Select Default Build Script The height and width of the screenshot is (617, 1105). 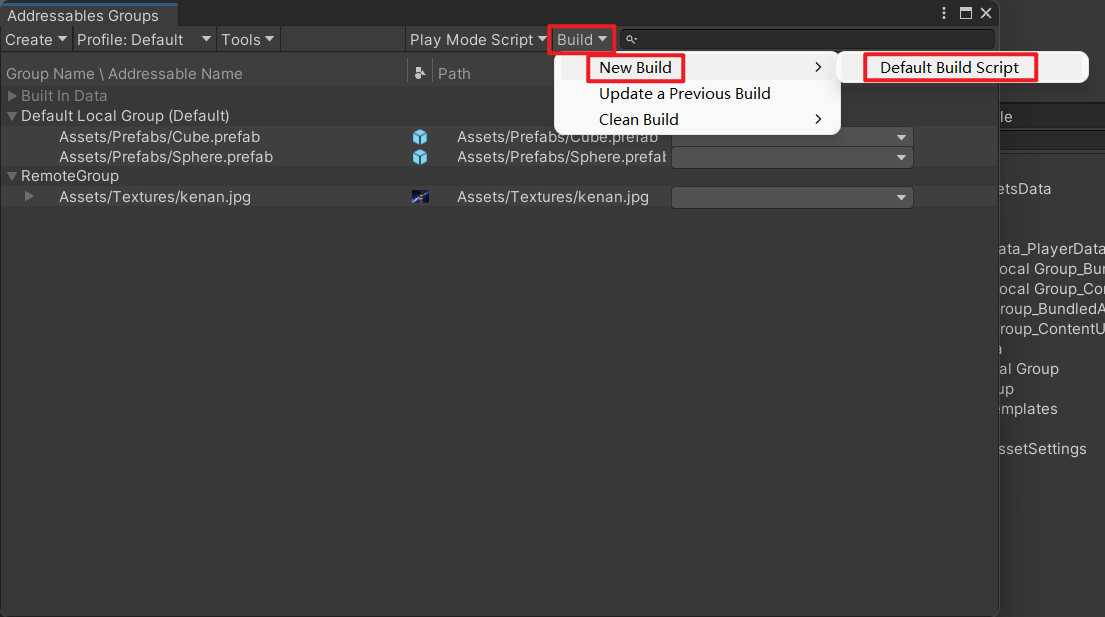click(x=949, y=68)
